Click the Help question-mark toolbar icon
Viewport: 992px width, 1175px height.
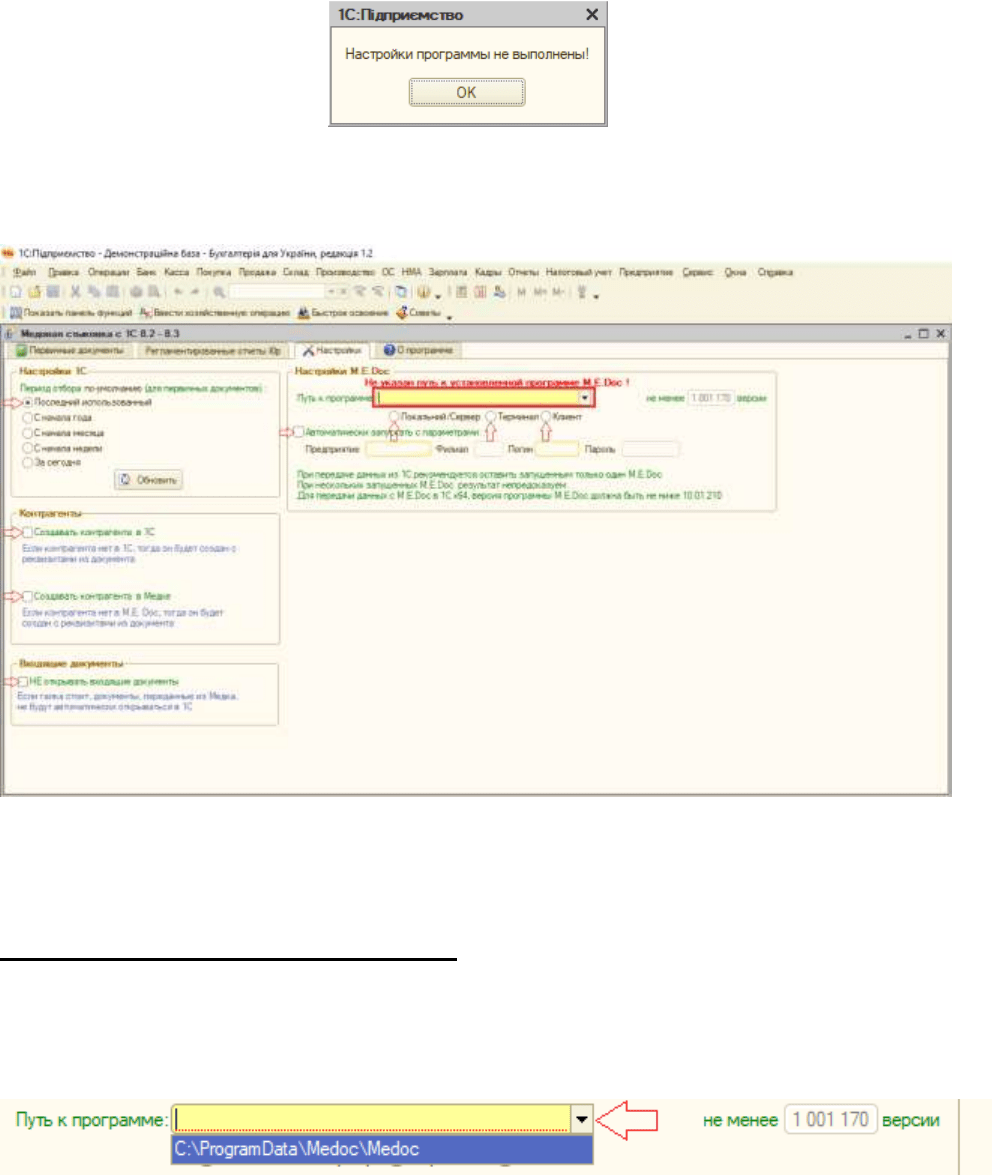(x=423, y=292)
